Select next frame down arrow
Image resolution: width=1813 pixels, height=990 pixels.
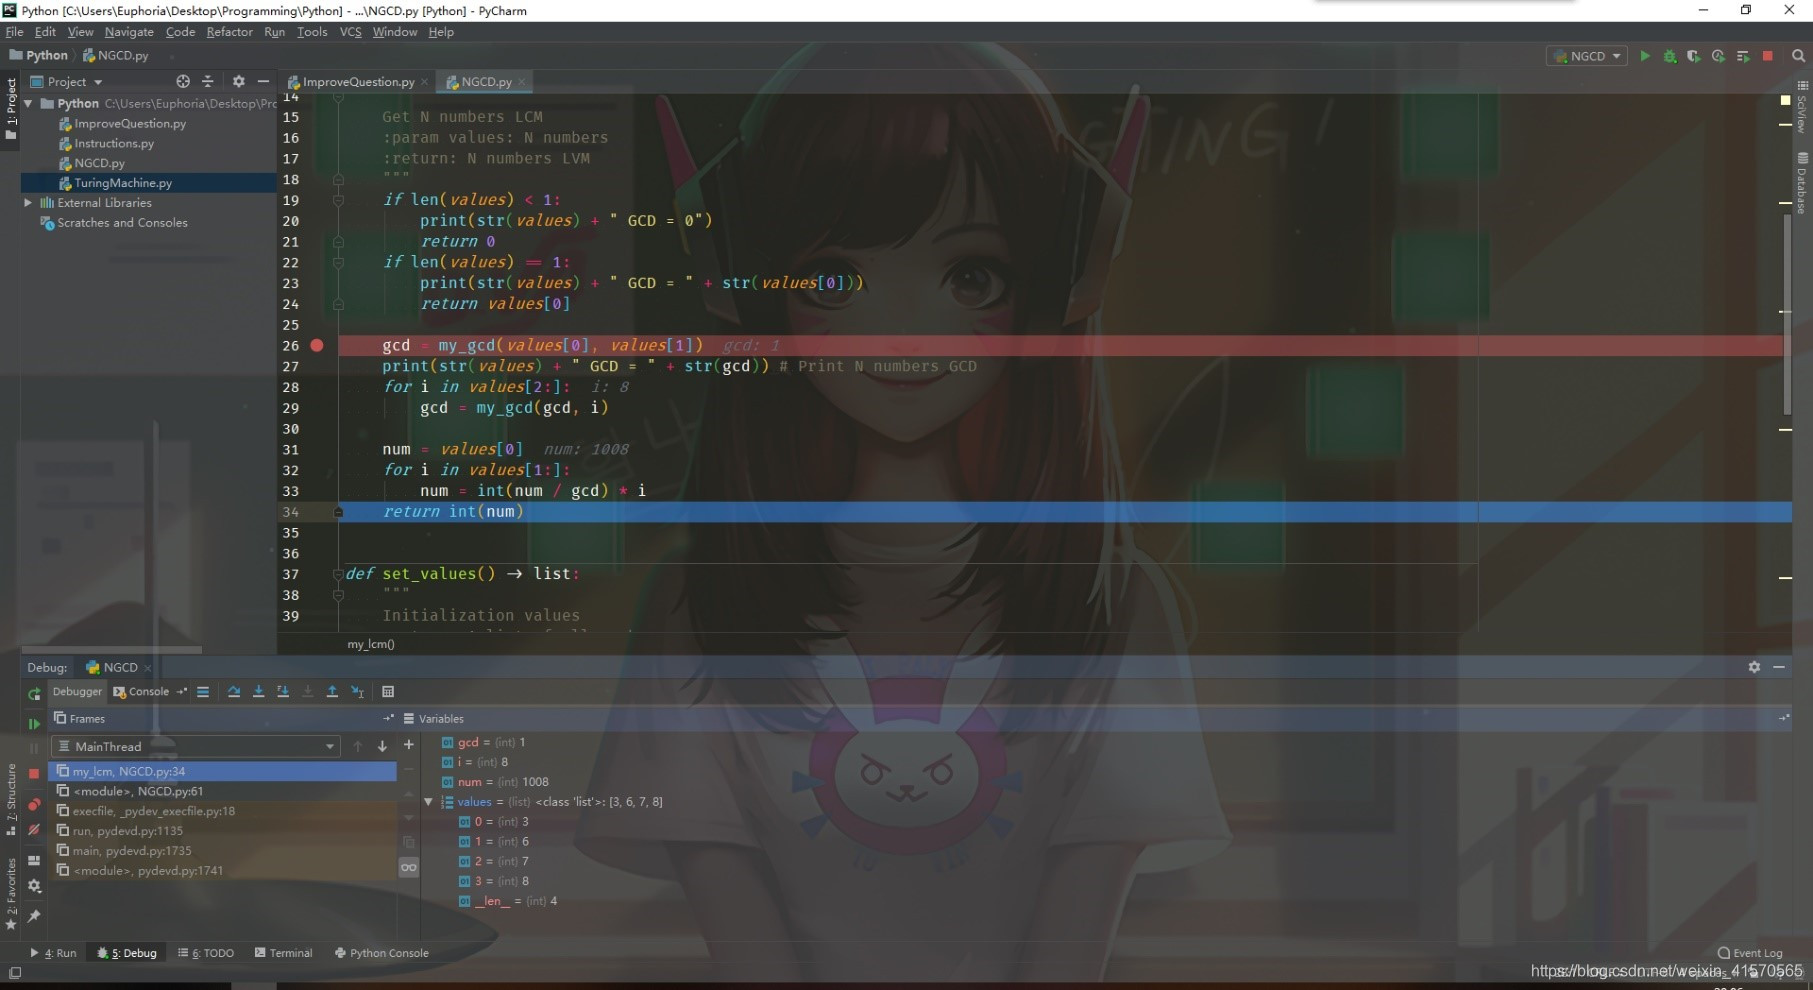[x=382, y=746]
